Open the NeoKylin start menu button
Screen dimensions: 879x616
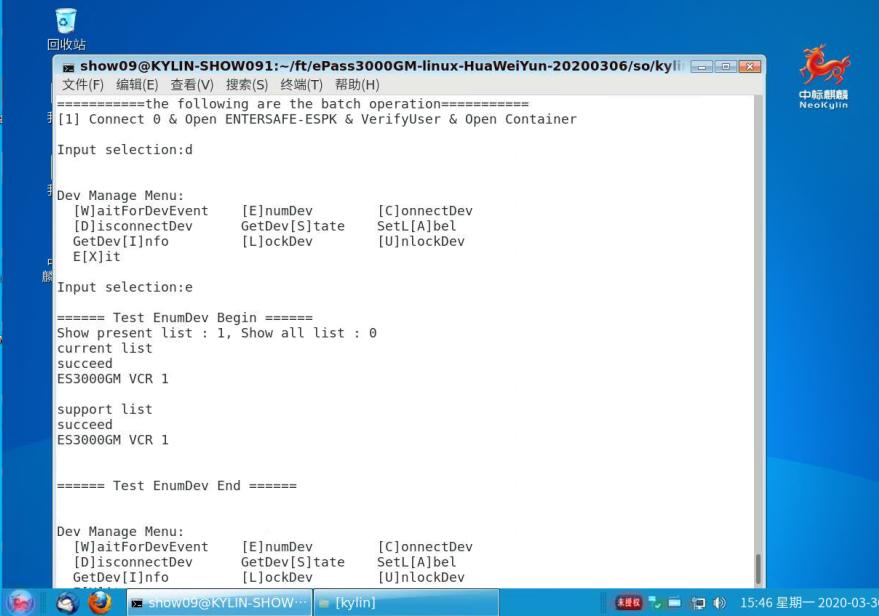(x=21, y=603)
